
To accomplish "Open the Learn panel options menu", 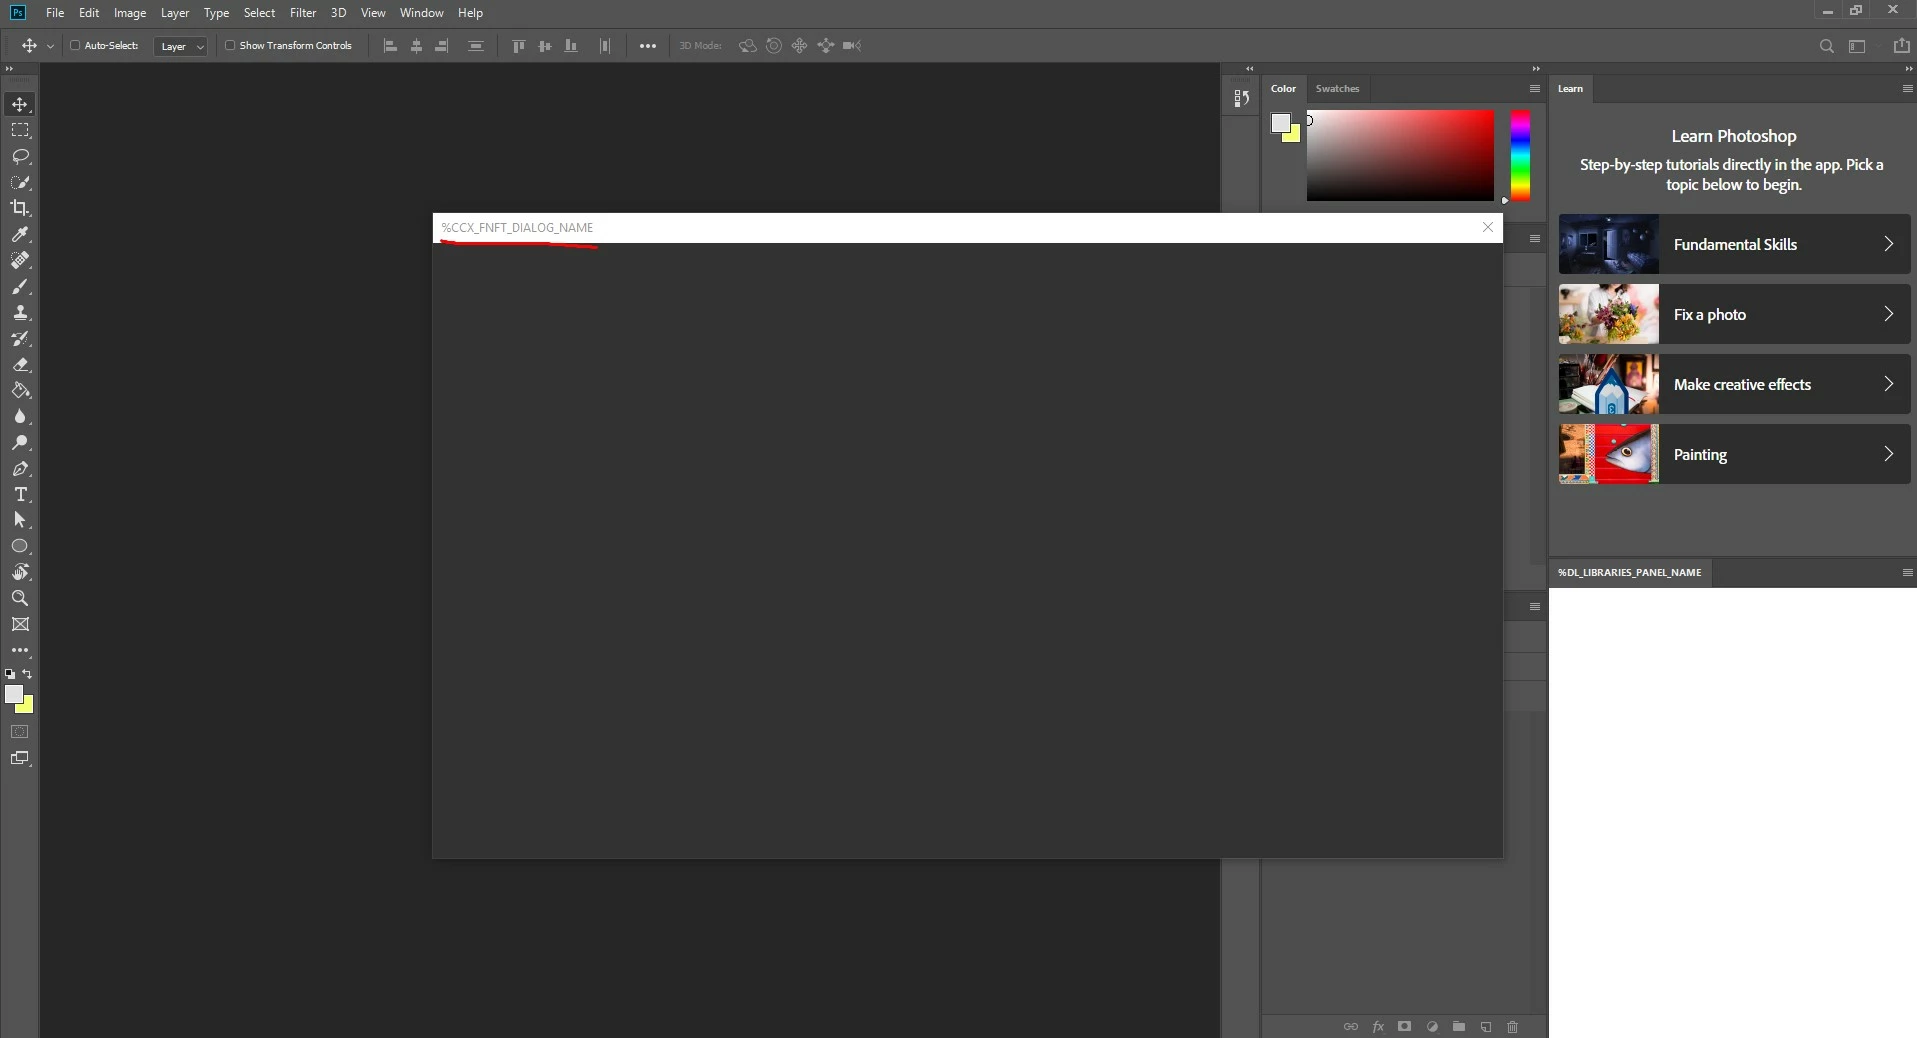I will tap(1907, 89).
